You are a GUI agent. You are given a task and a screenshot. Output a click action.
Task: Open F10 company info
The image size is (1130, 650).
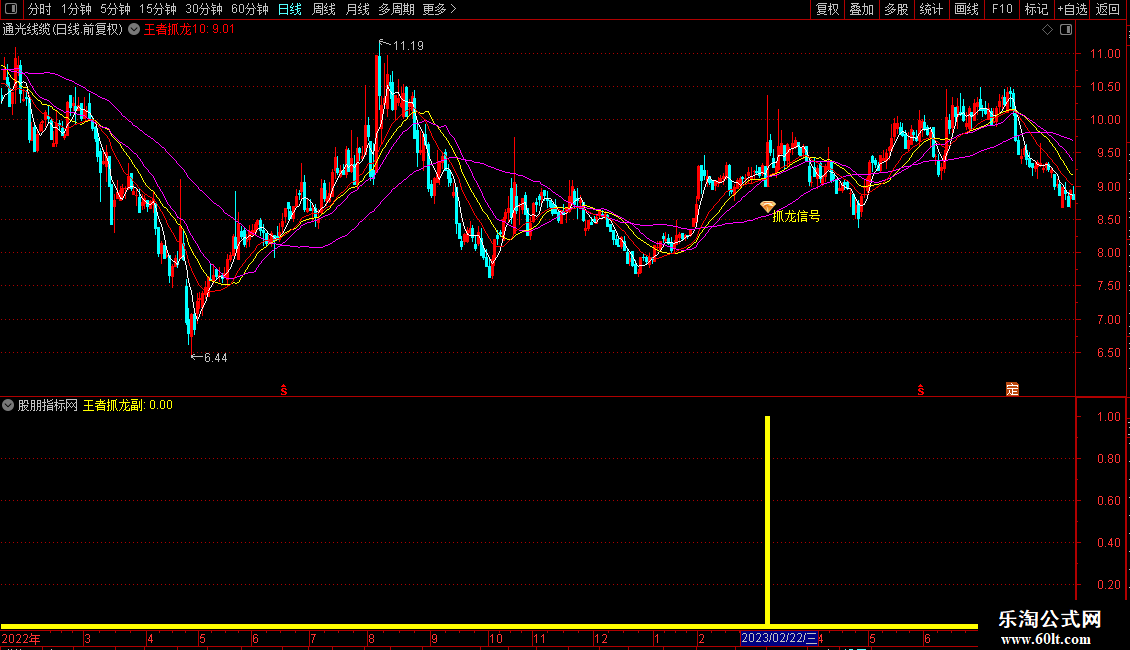coord(1002,9)
